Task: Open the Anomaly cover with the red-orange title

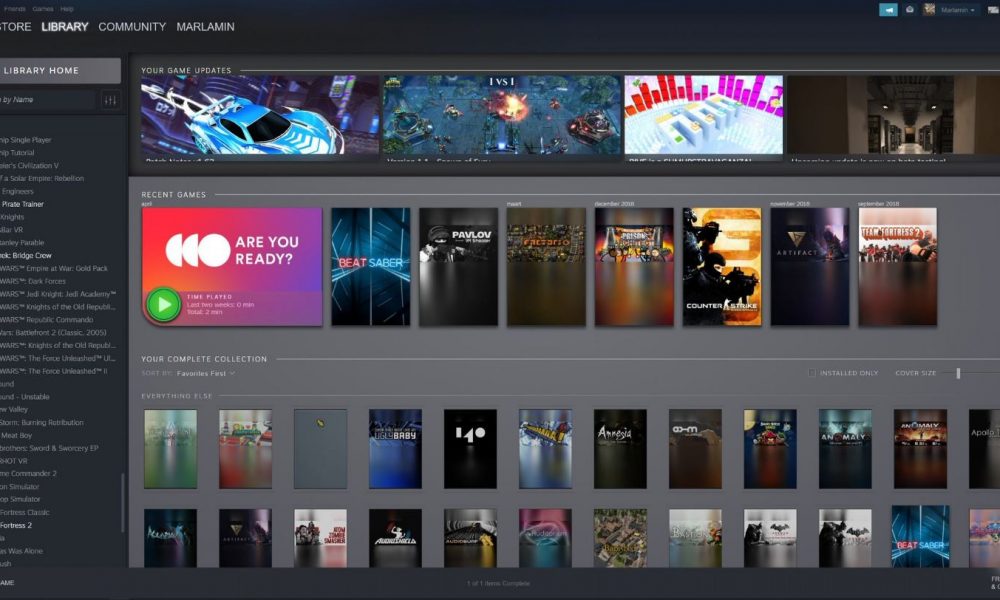Action: [920, 449]
